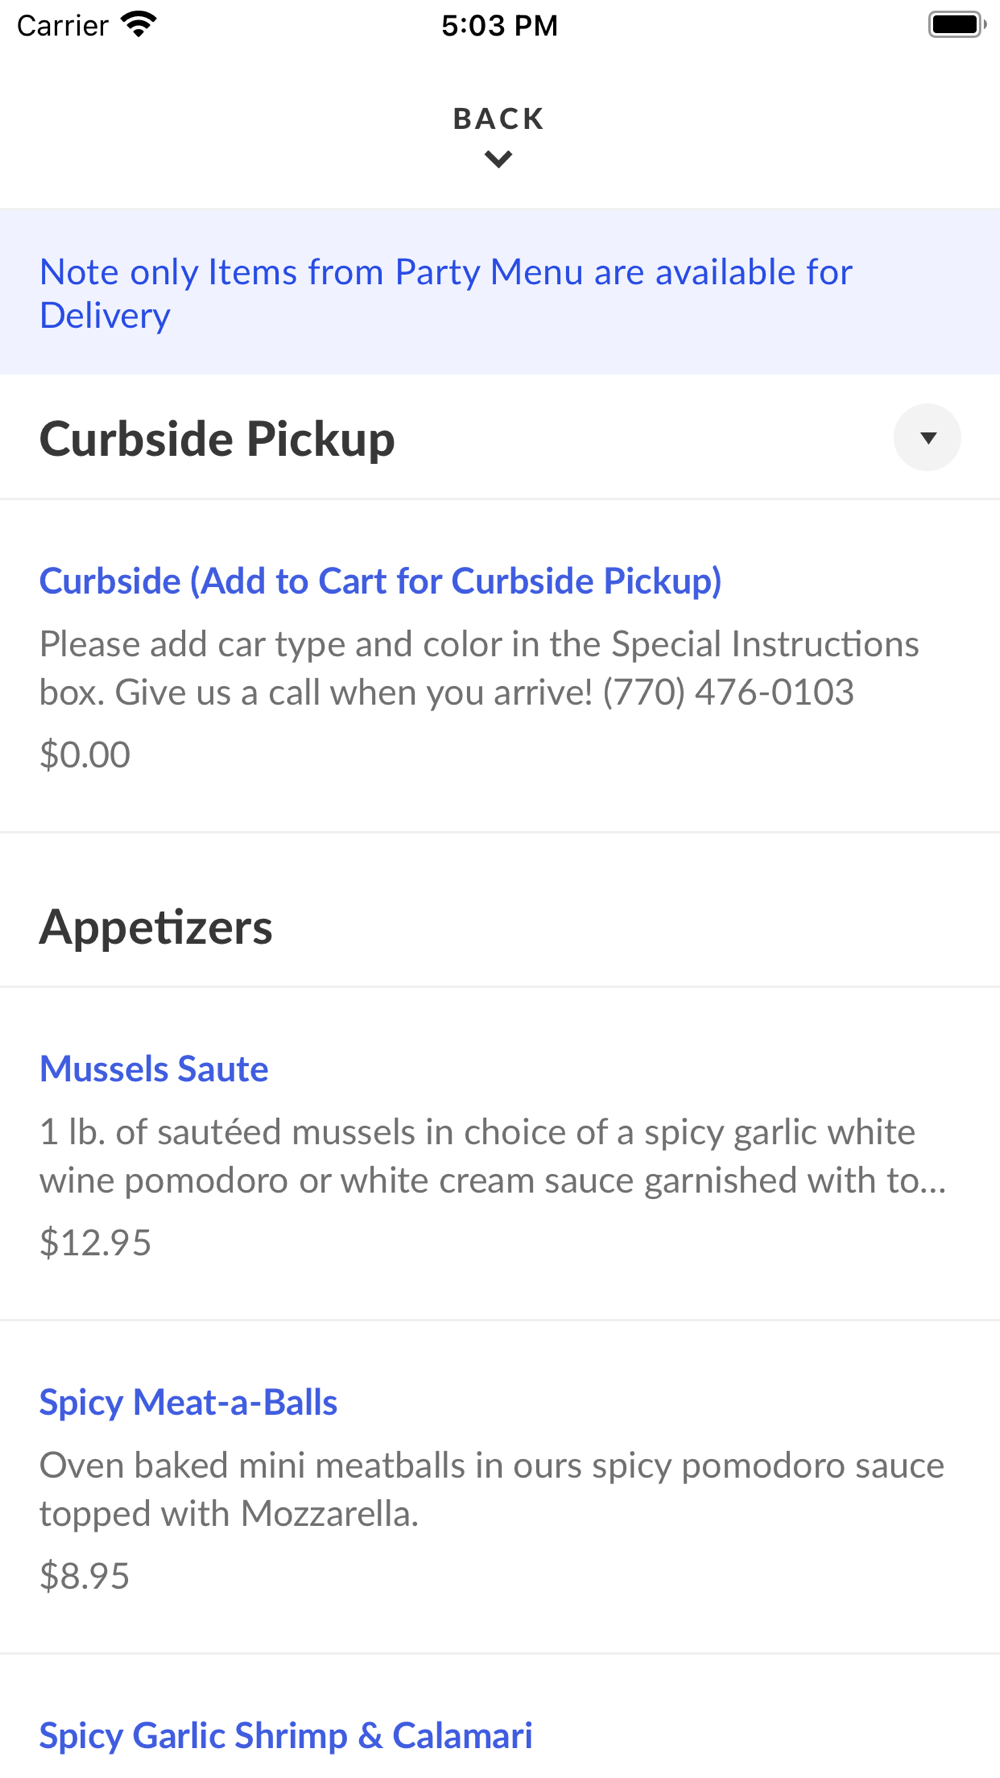Tap the Spicy Meat-a-Balls description text
This screenshot has height=1778, width=1000.
click(492, 1489)
